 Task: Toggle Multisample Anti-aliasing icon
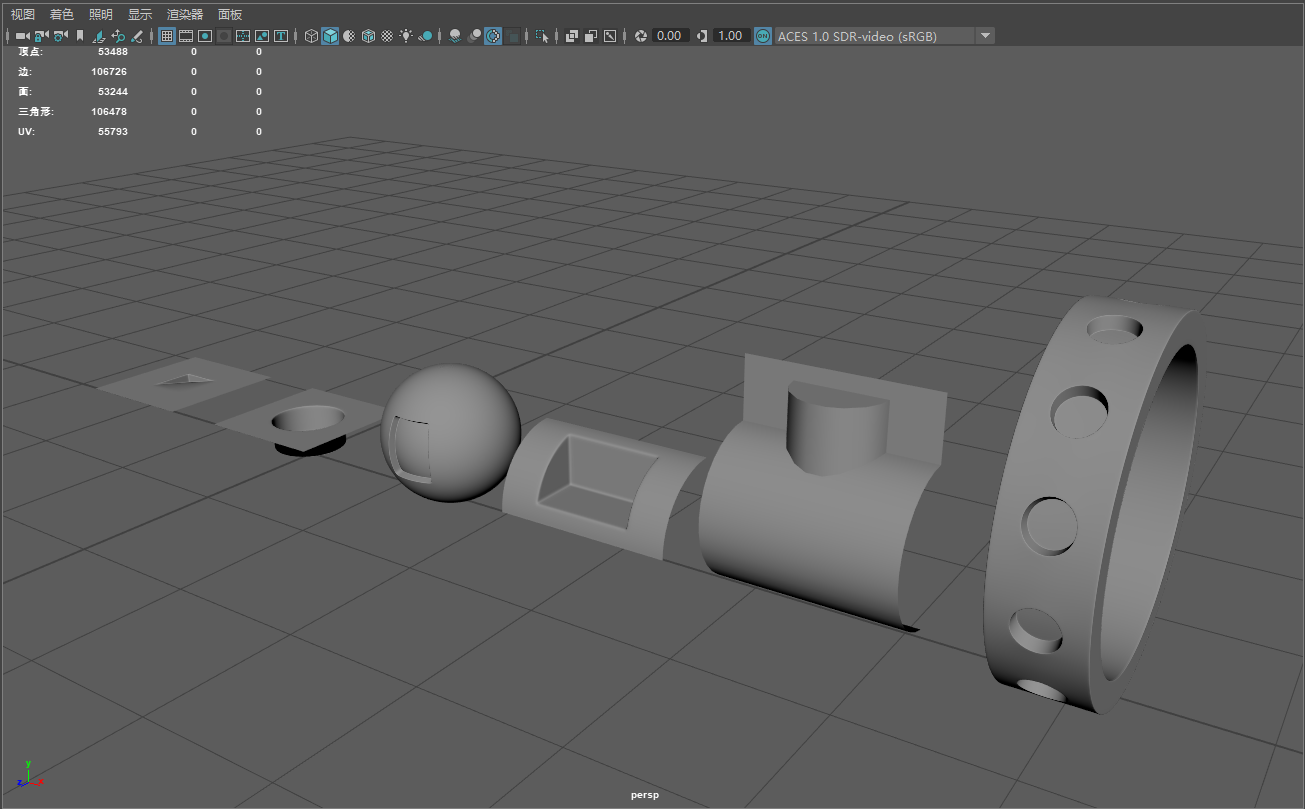tap(494, 36)
